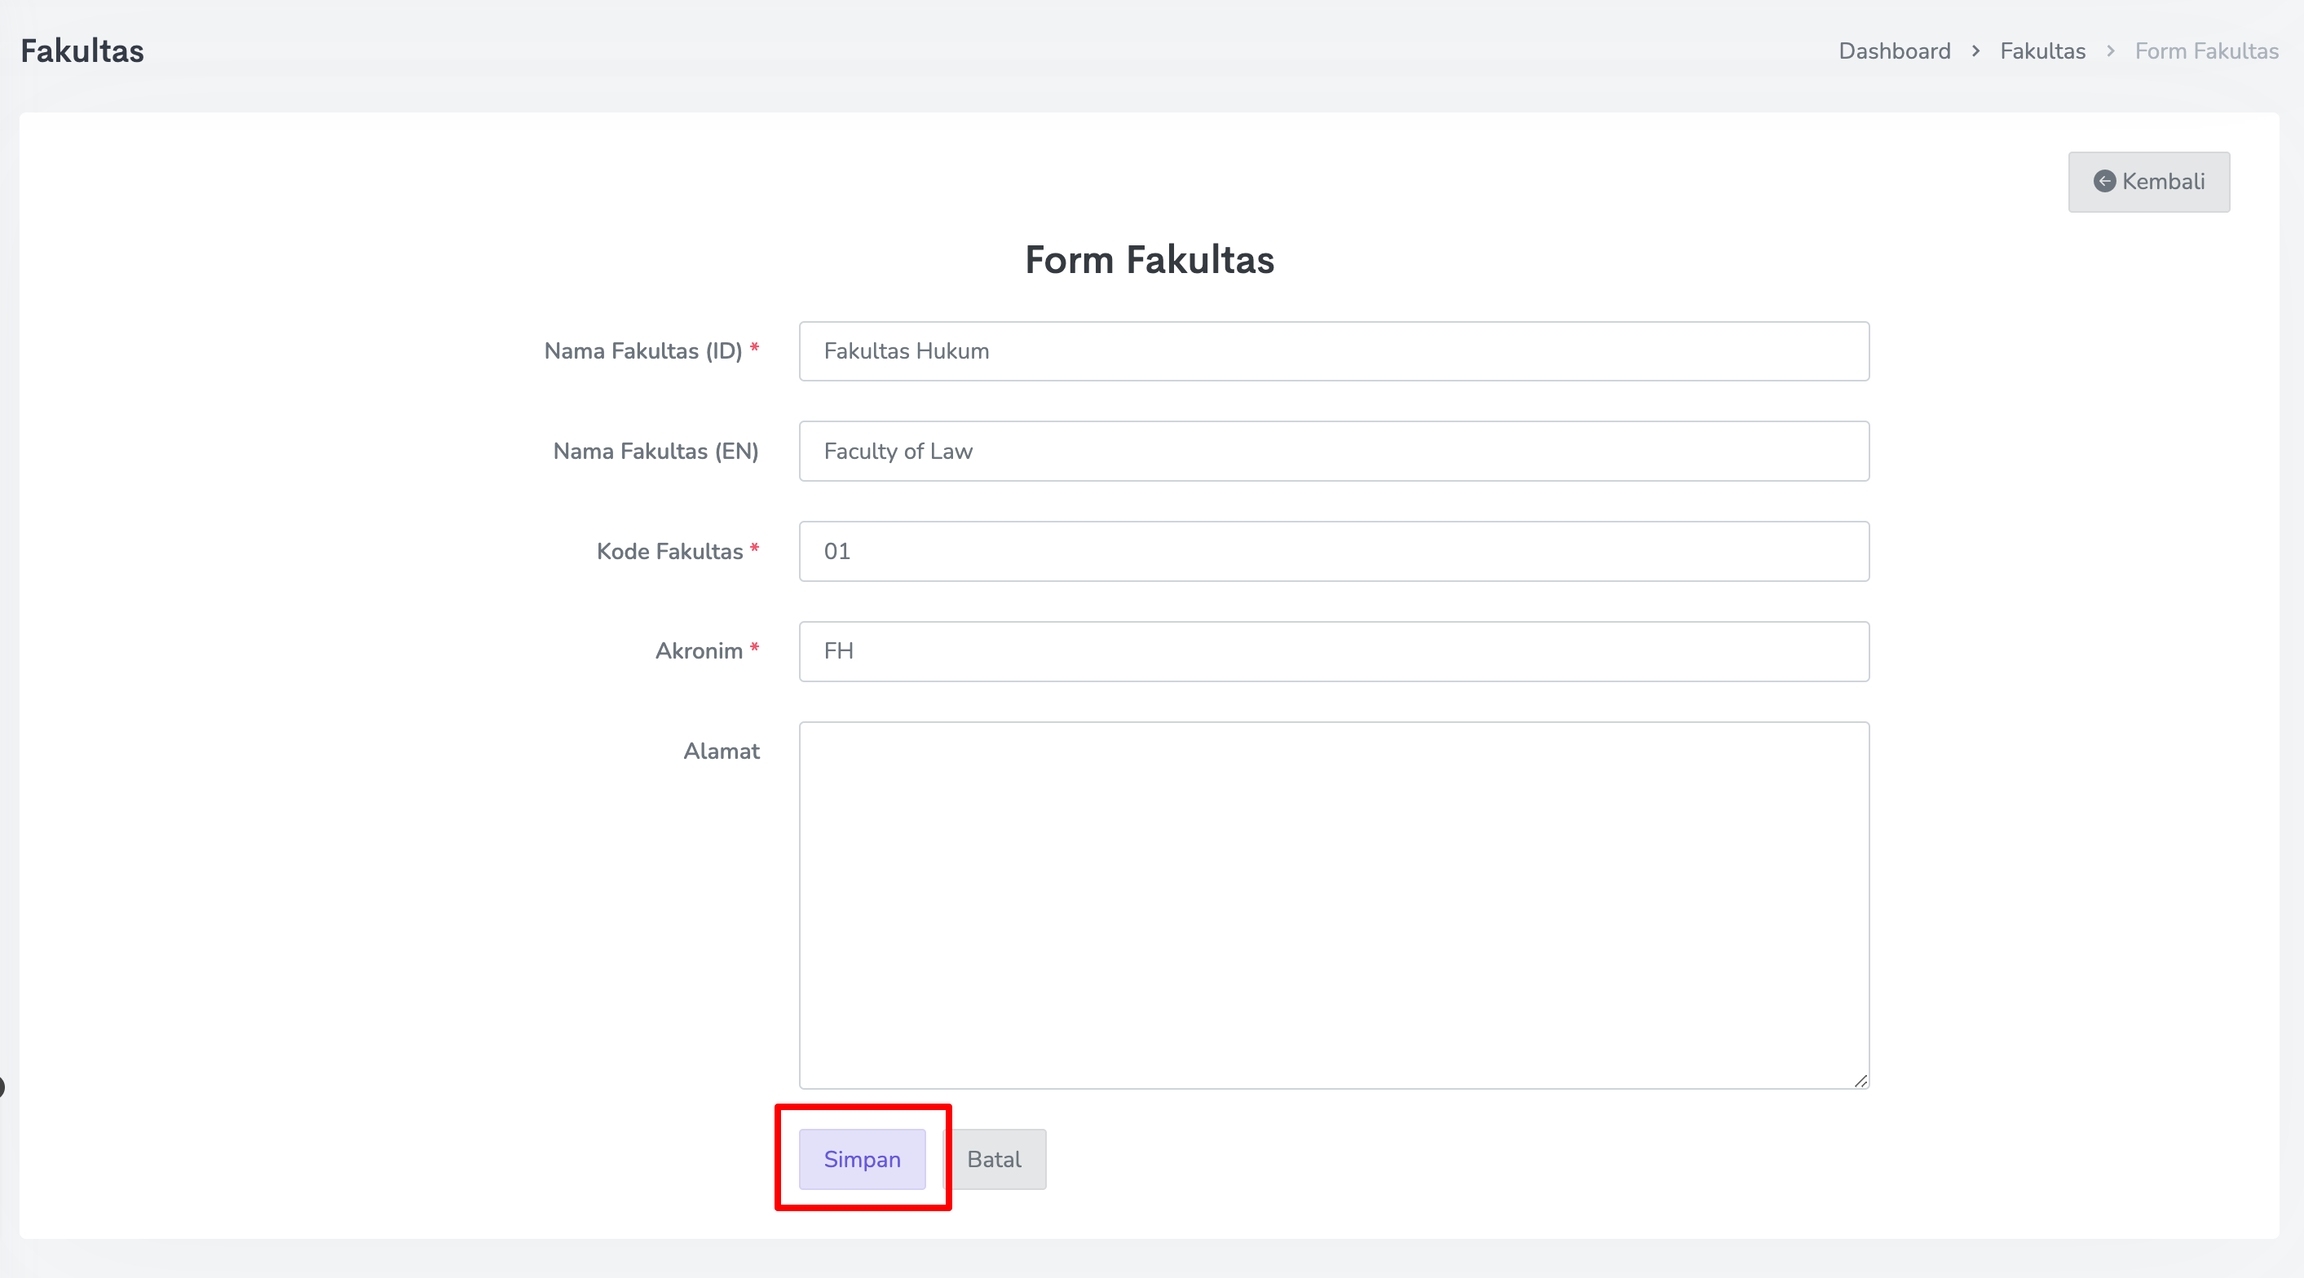Image resolution: width=2304 pixels, height=1278 pixels.
Task: Click the first breadcrumb chevron after Dashboard
Action: pyautogui.click(x=1975, y=51)
